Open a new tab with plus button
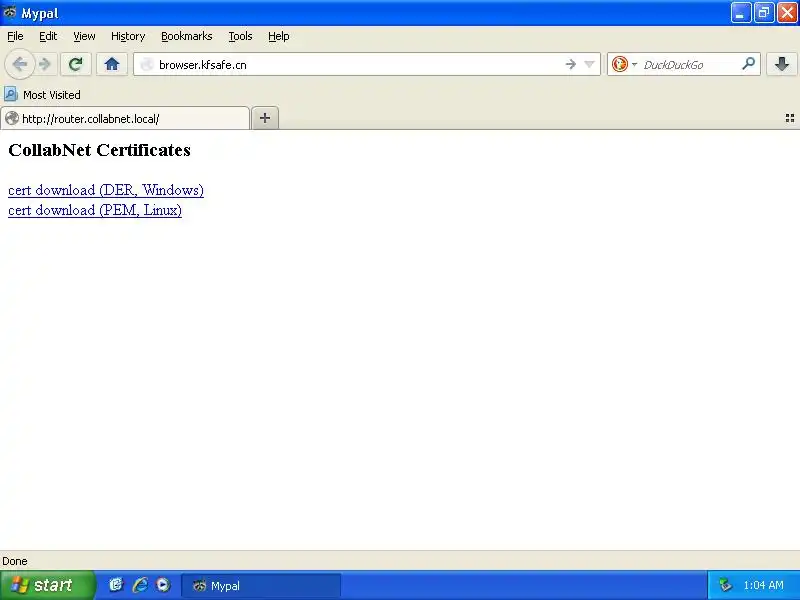Image resolution: width=800 pixels, height=600 pixels. [x=265, y=118]
